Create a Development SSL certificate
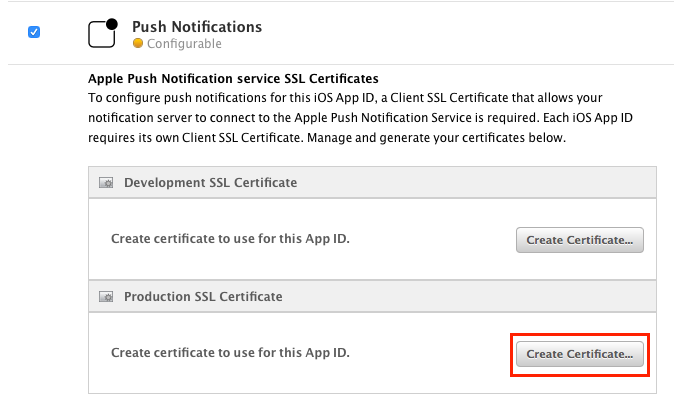This screenshot has height=406, width=674. click(x=580, y=240)
